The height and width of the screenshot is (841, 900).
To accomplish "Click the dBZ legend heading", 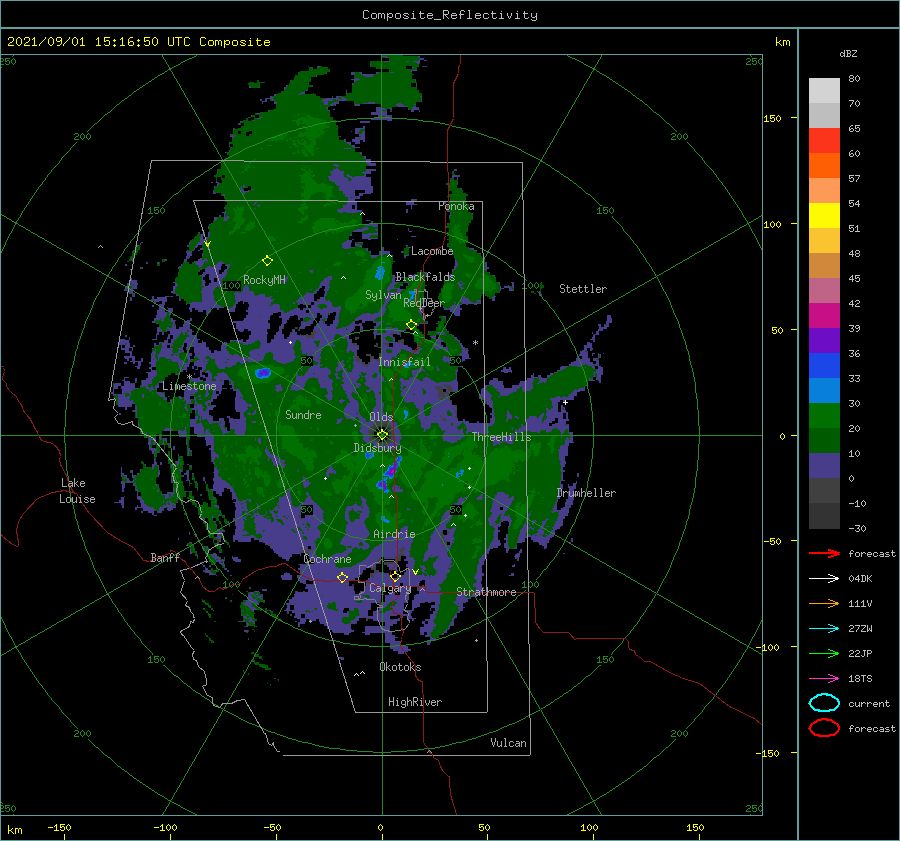I will pyautogui.click(x=848, y=53).
